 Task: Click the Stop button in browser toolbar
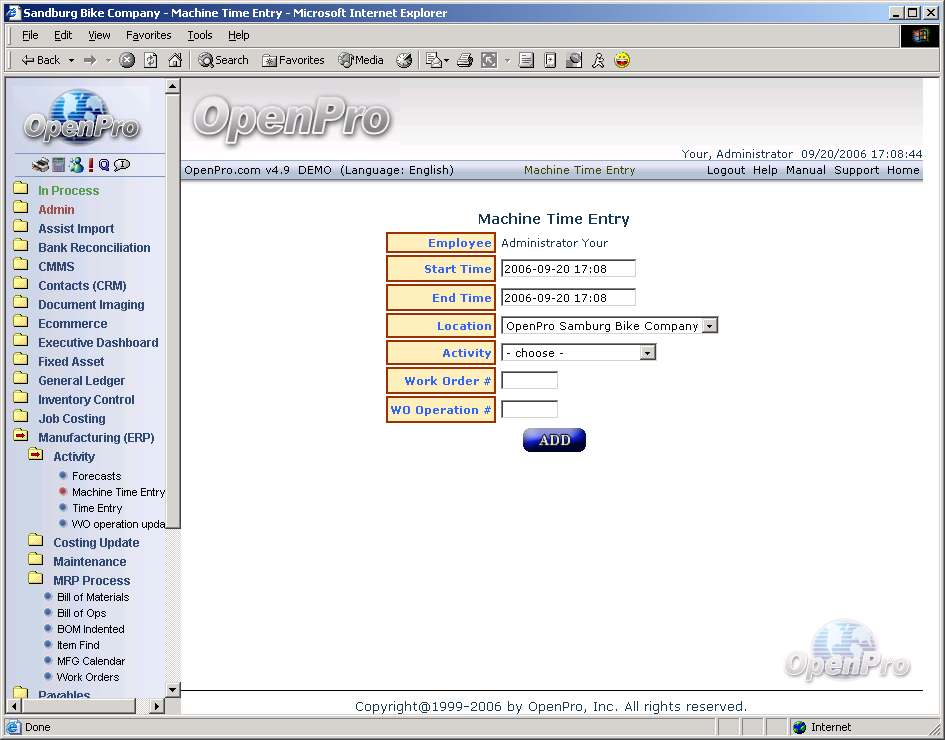pyautogui.click(x=127, y=60)
